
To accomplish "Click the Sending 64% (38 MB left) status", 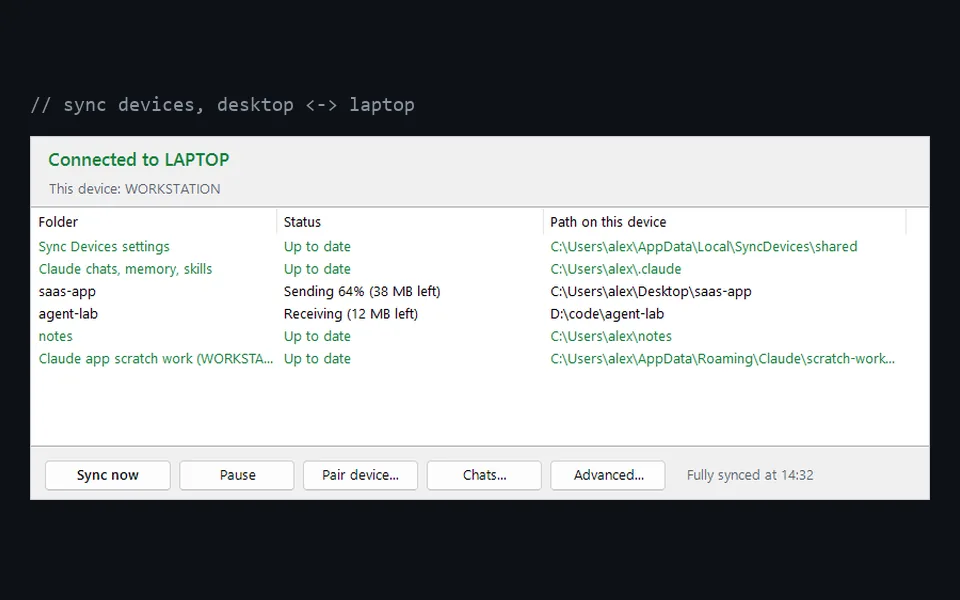I will [x=362, y=291].
